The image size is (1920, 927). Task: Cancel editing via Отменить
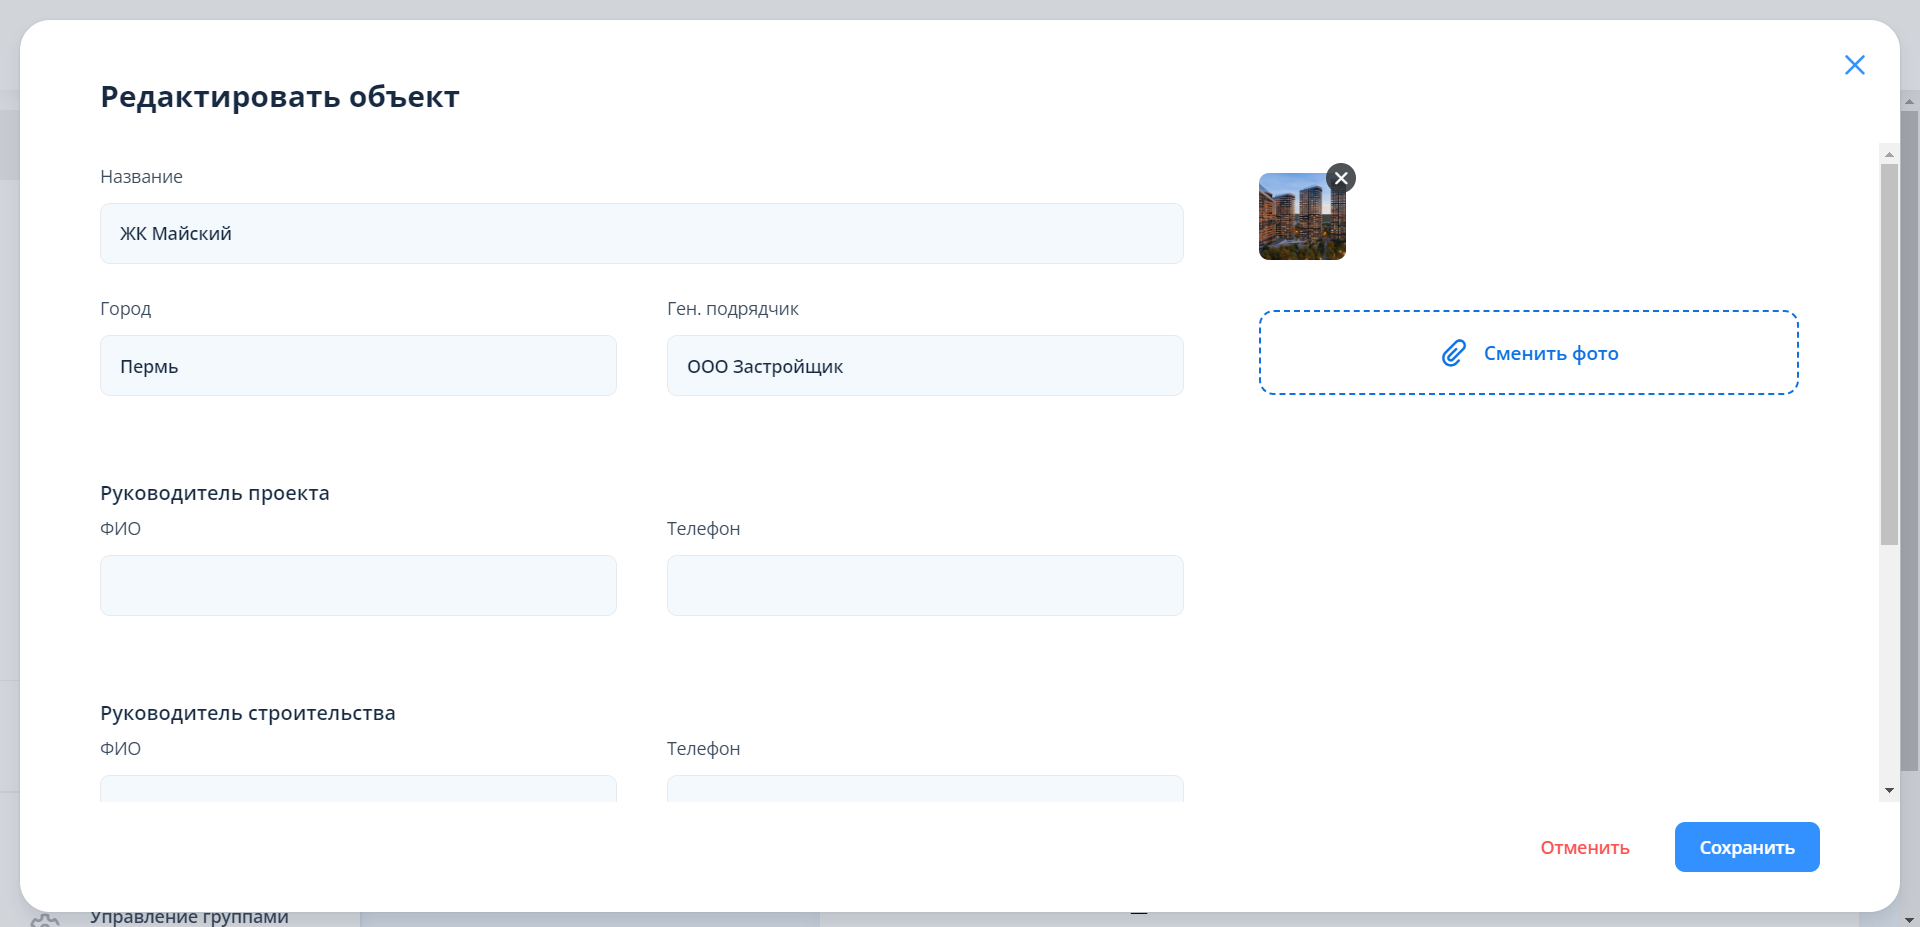click(1584, 848)
